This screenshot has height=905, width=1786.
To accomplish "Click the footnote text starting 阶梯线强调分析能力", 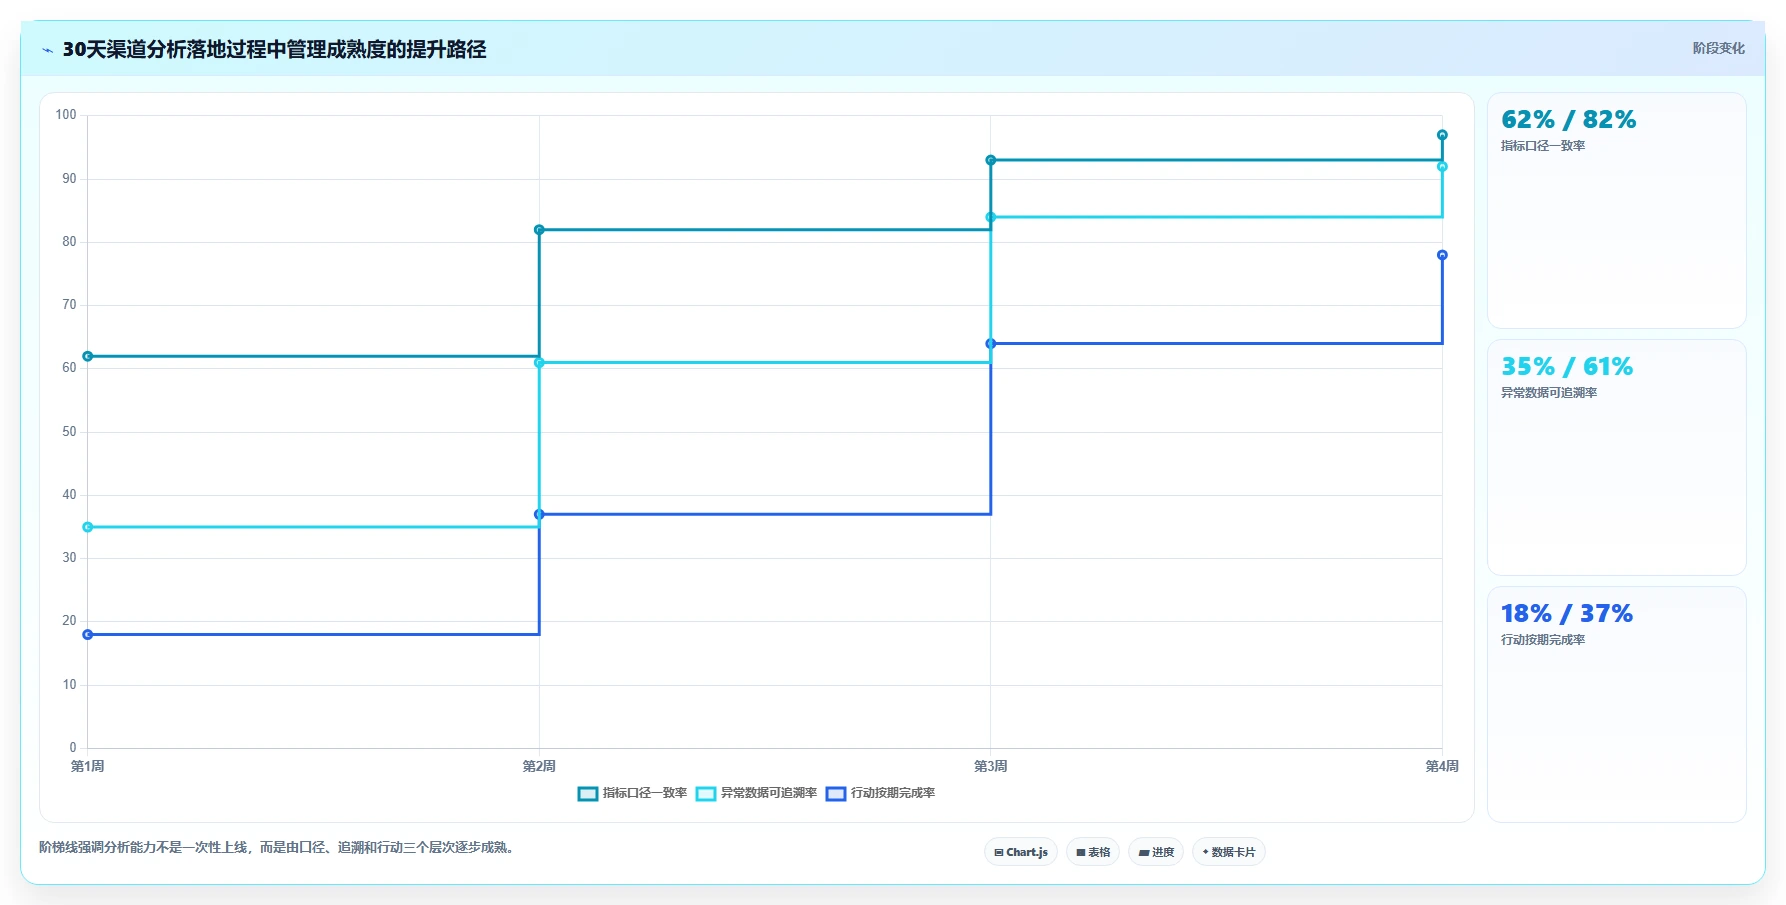I will coord(279,848).
